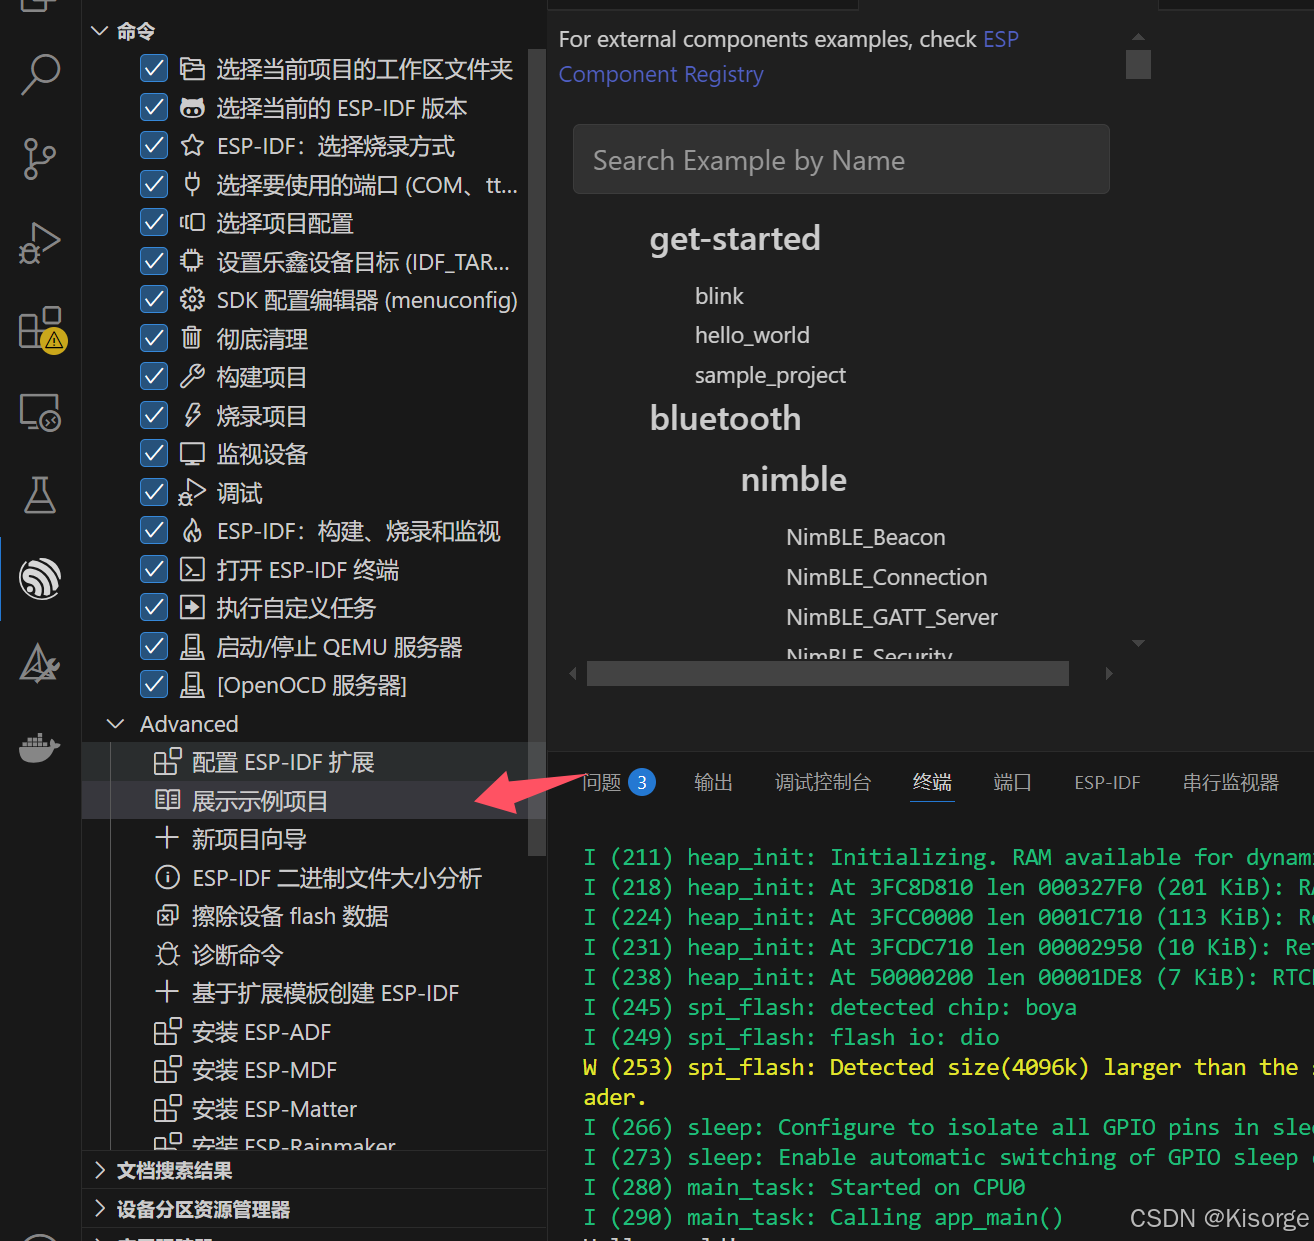Toggle checkbox for 监视设备

pyautogui.click(x=154, y=454)
